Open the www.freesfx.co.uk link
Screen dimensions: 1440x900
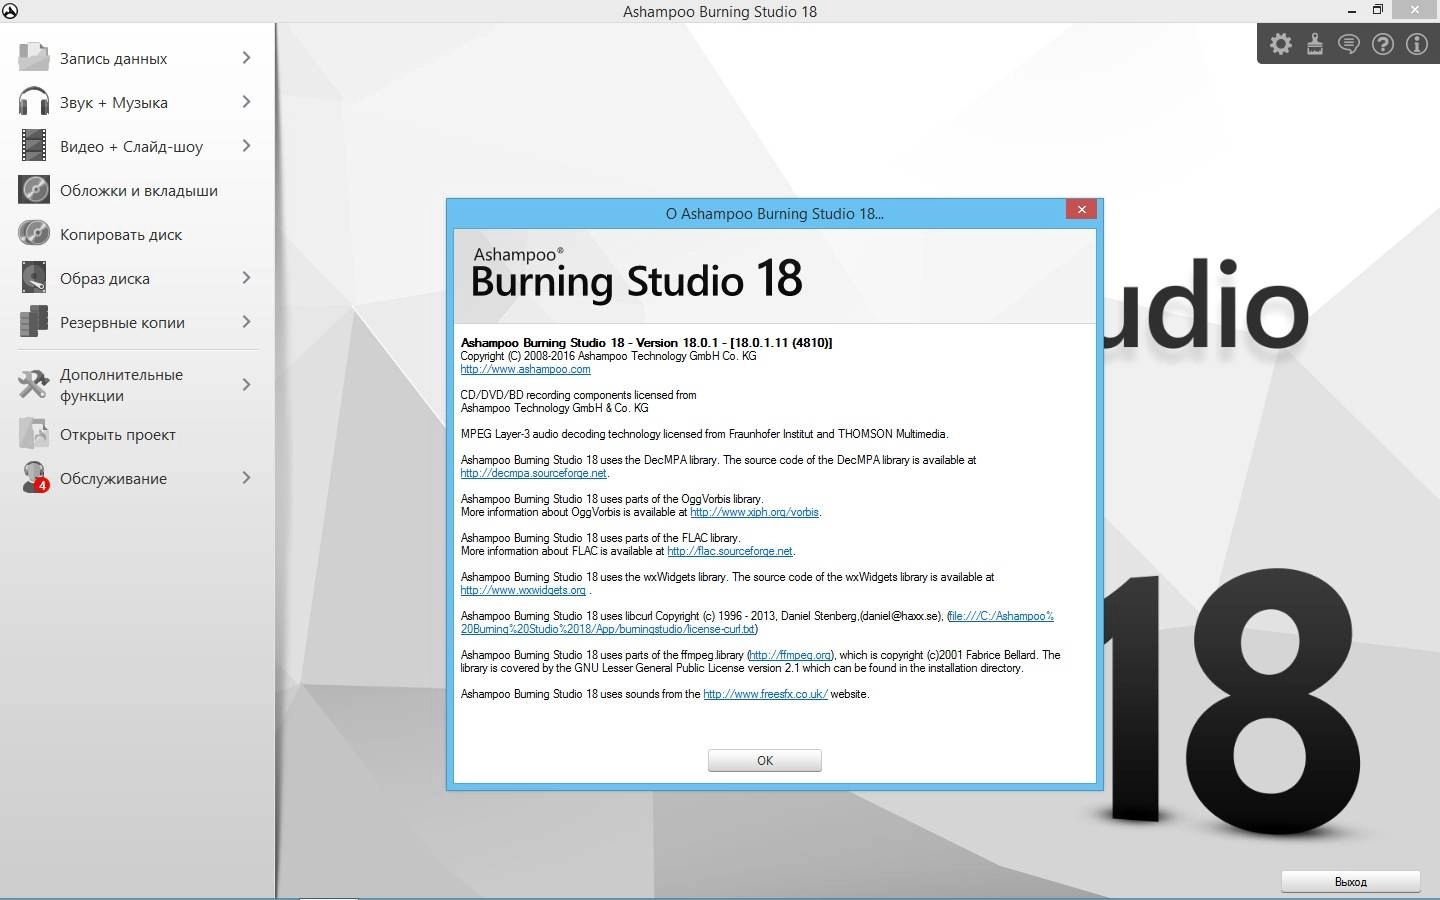765,694
